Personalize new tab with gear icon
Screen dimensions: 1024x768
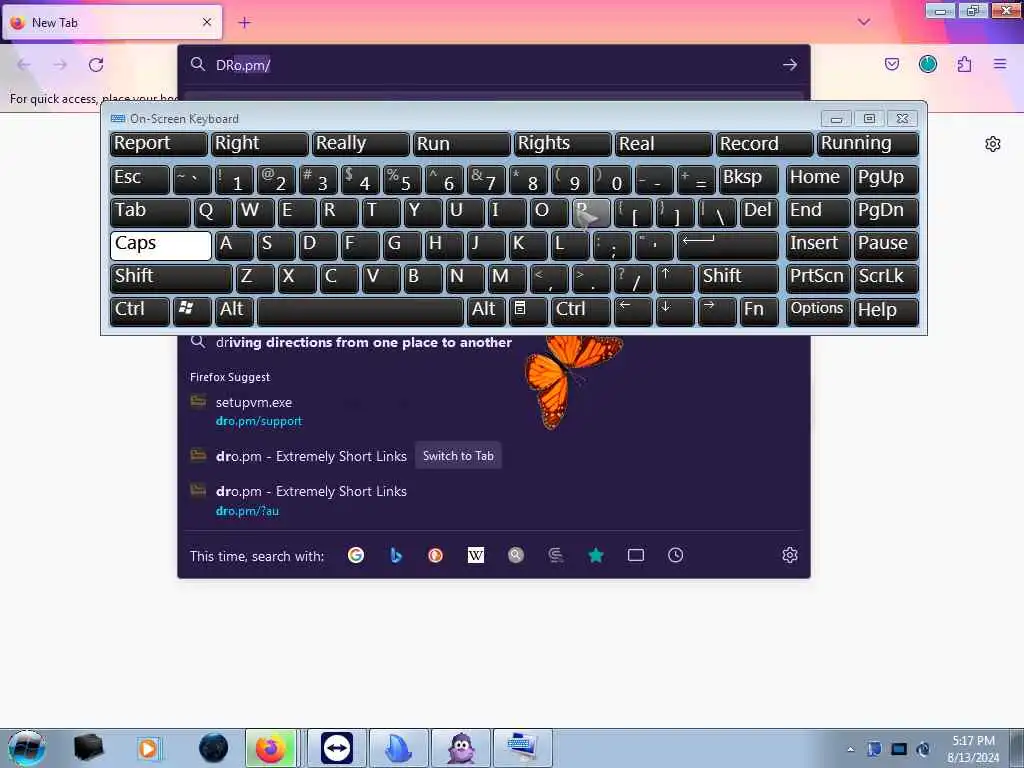[x=993, y=144]
